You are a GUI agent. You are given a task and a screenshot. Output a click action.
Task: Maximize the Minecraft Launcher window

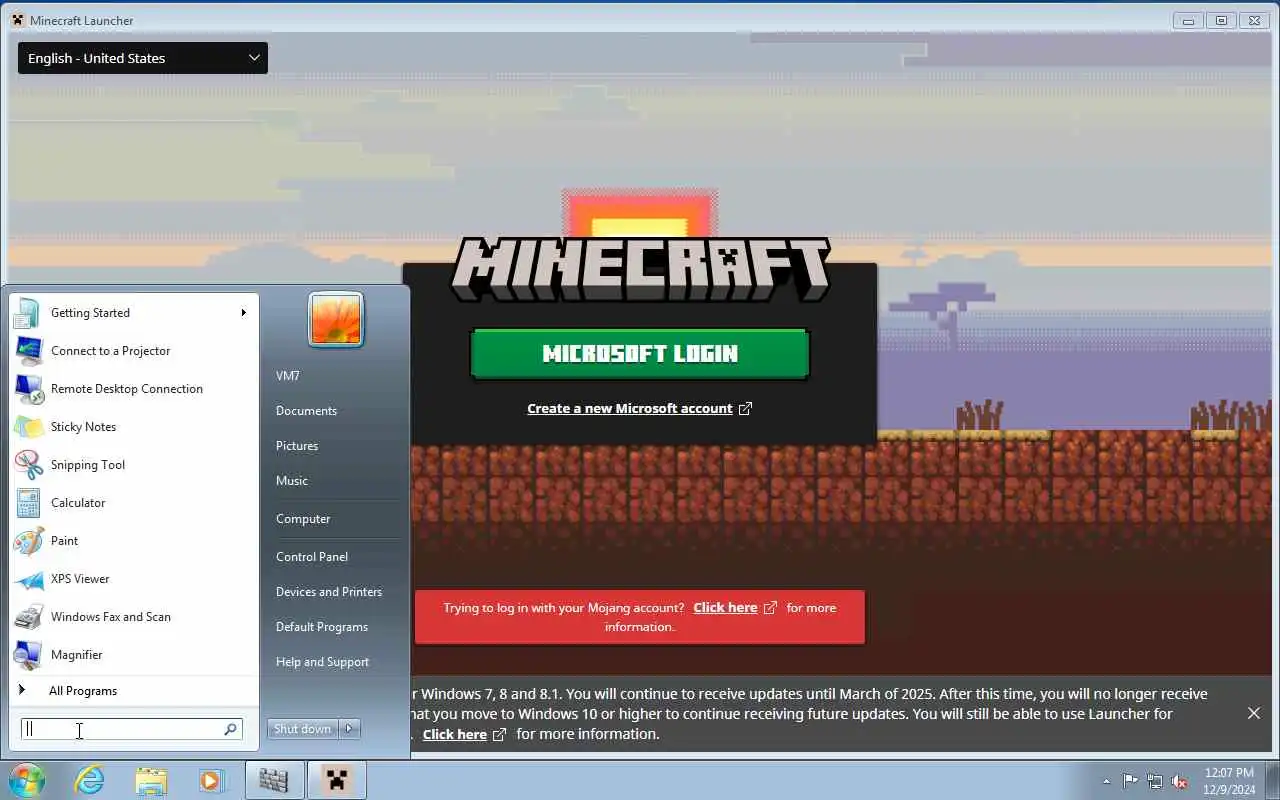tap(1220, 20)
